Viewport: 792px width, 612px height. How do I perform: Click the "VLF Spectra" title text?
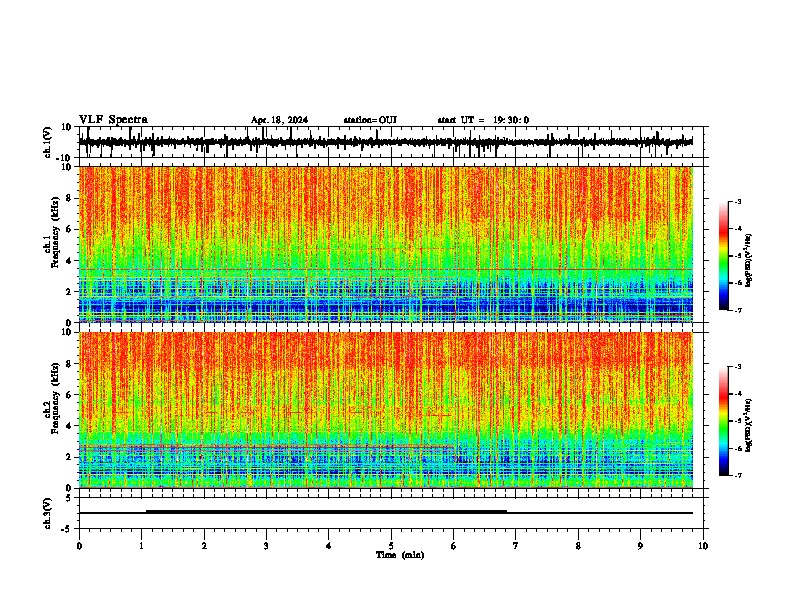[x=113, y=120]
